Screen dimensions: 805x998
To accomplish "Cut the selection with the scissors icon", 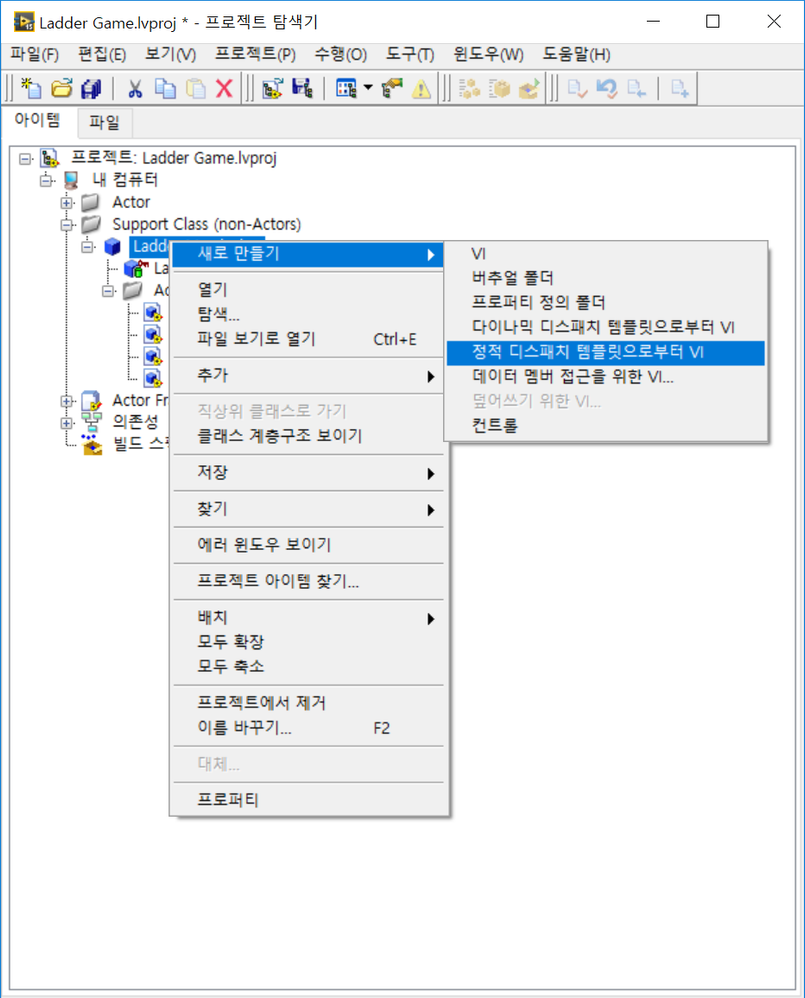I will pos(134,88).
